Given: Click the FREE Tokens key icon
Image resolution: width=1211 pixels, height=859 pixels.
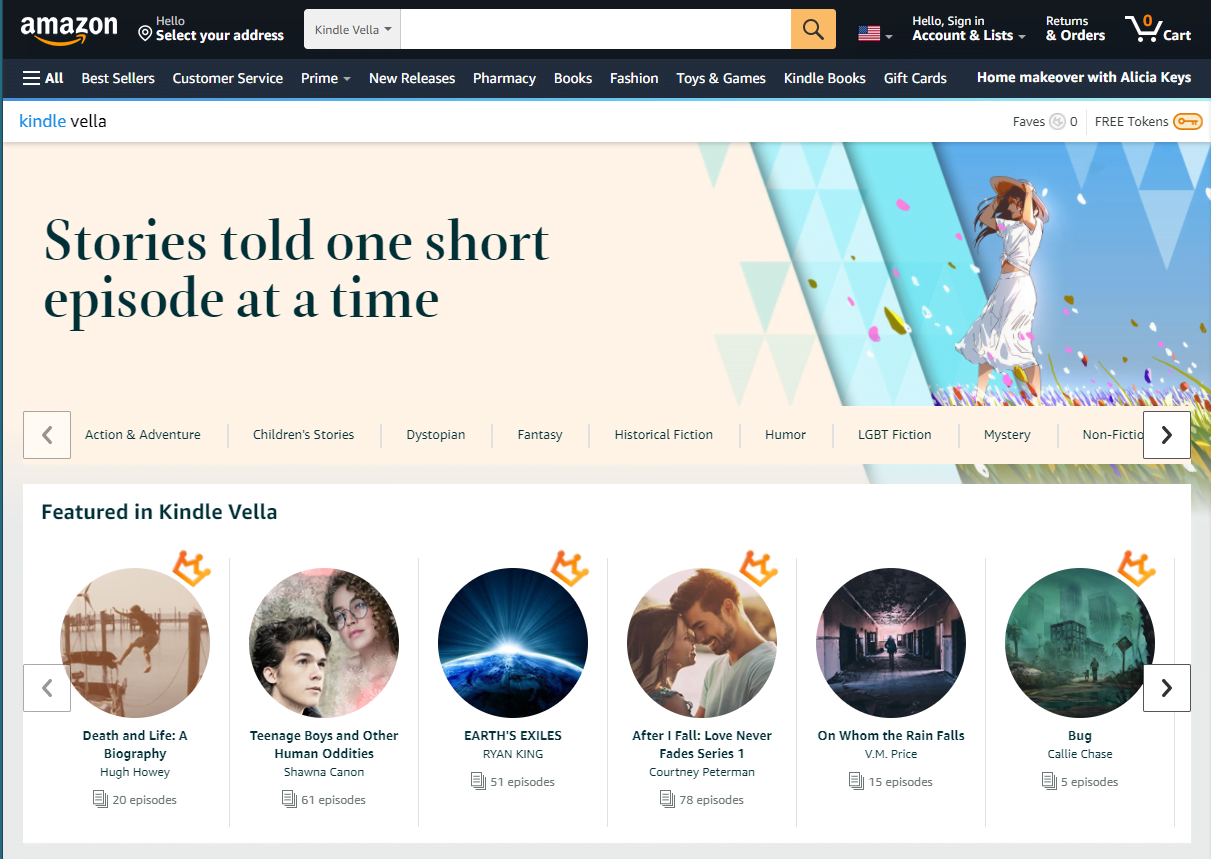Looking at the screenshot, I should pos(1188,122).
